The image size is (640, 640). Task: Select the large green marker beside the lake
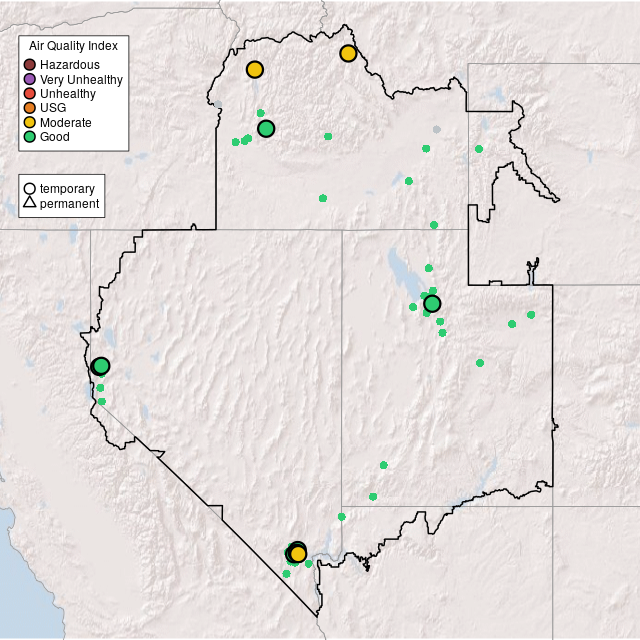[432, 303]
